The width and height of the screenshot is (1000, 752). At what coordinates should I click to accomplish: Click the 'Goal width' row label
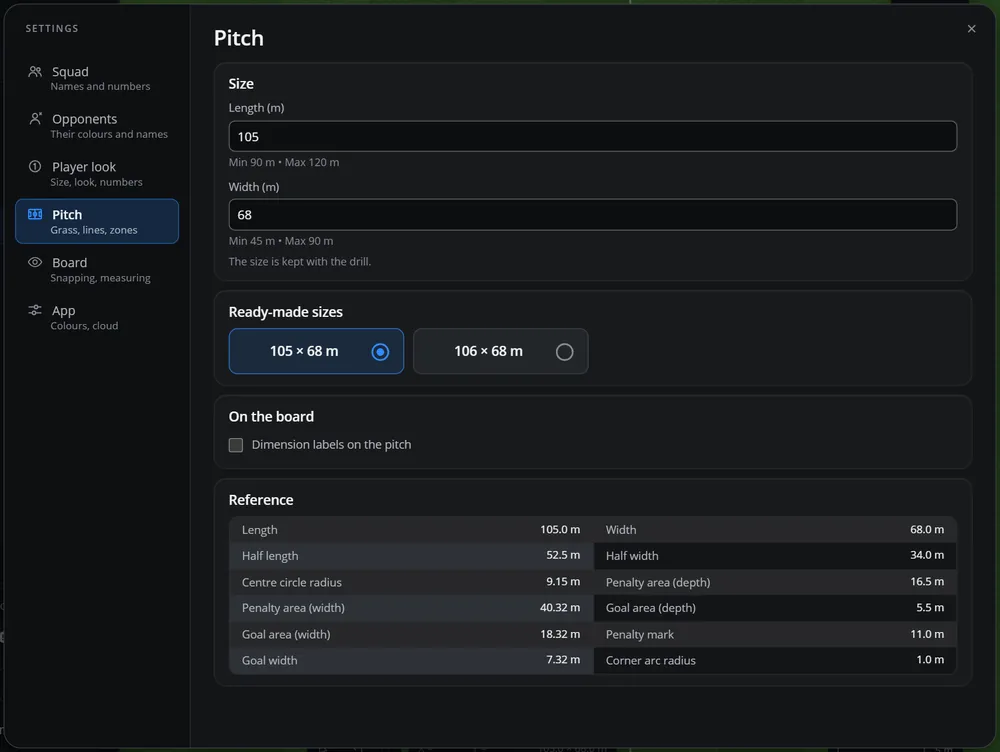pos(269,661)
